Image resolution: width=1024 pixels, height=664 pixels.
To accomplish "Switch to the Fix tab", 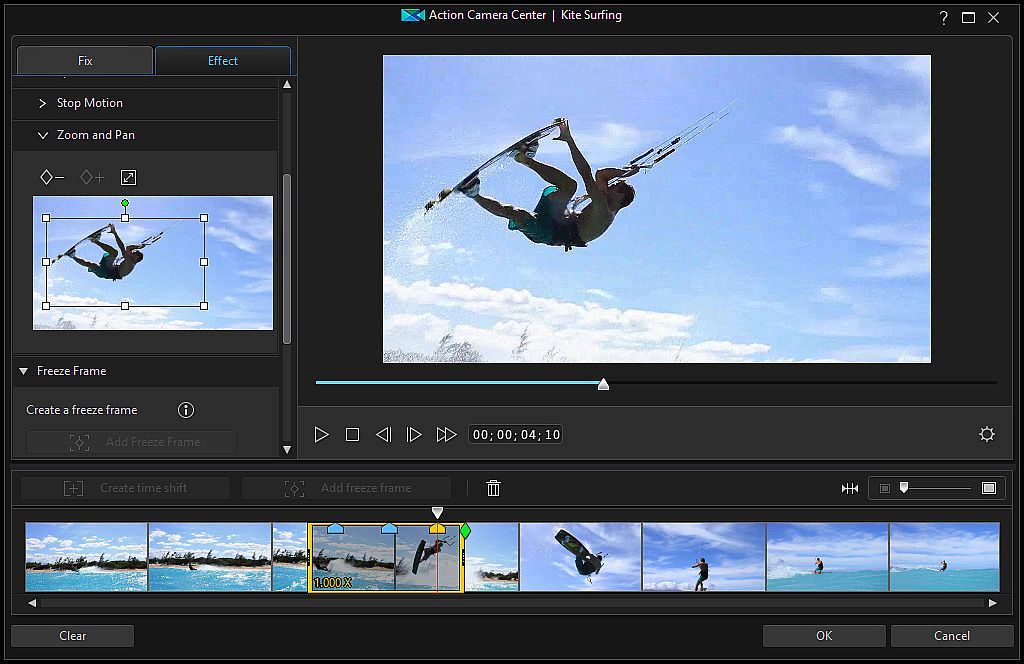I will click(85, 61).
